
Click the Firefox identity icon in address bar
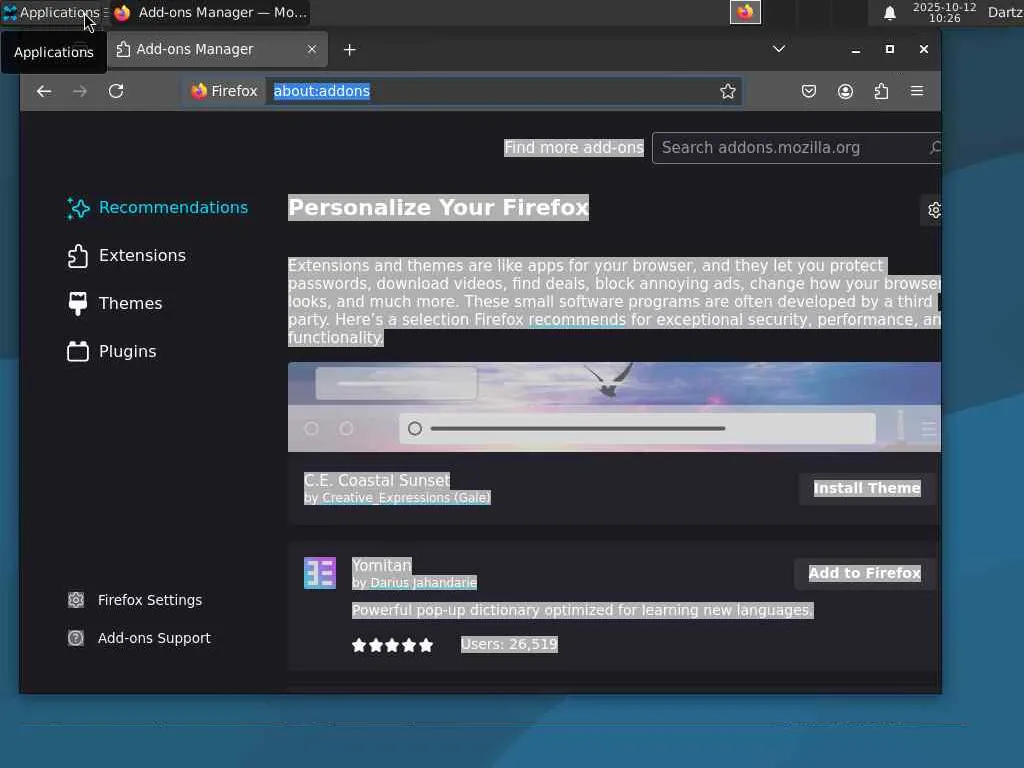(224, 91)
